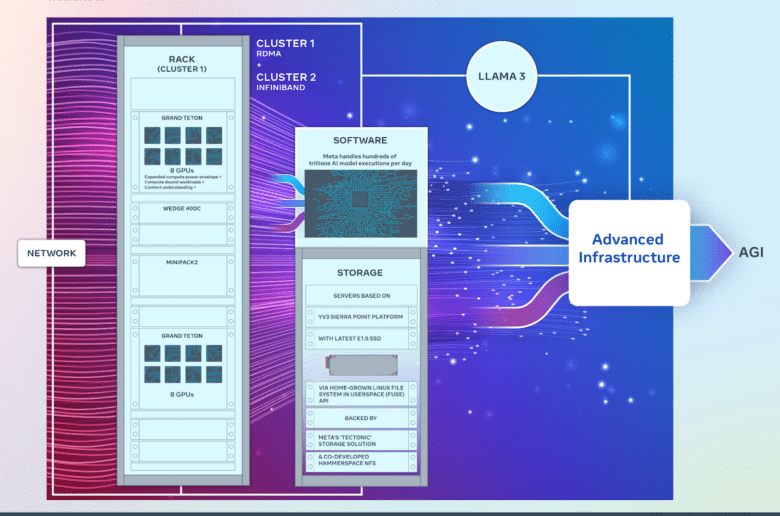780x516 pixels.
Task: Click 'Compute-bound workloads >' line
Action: pos(174,182)
